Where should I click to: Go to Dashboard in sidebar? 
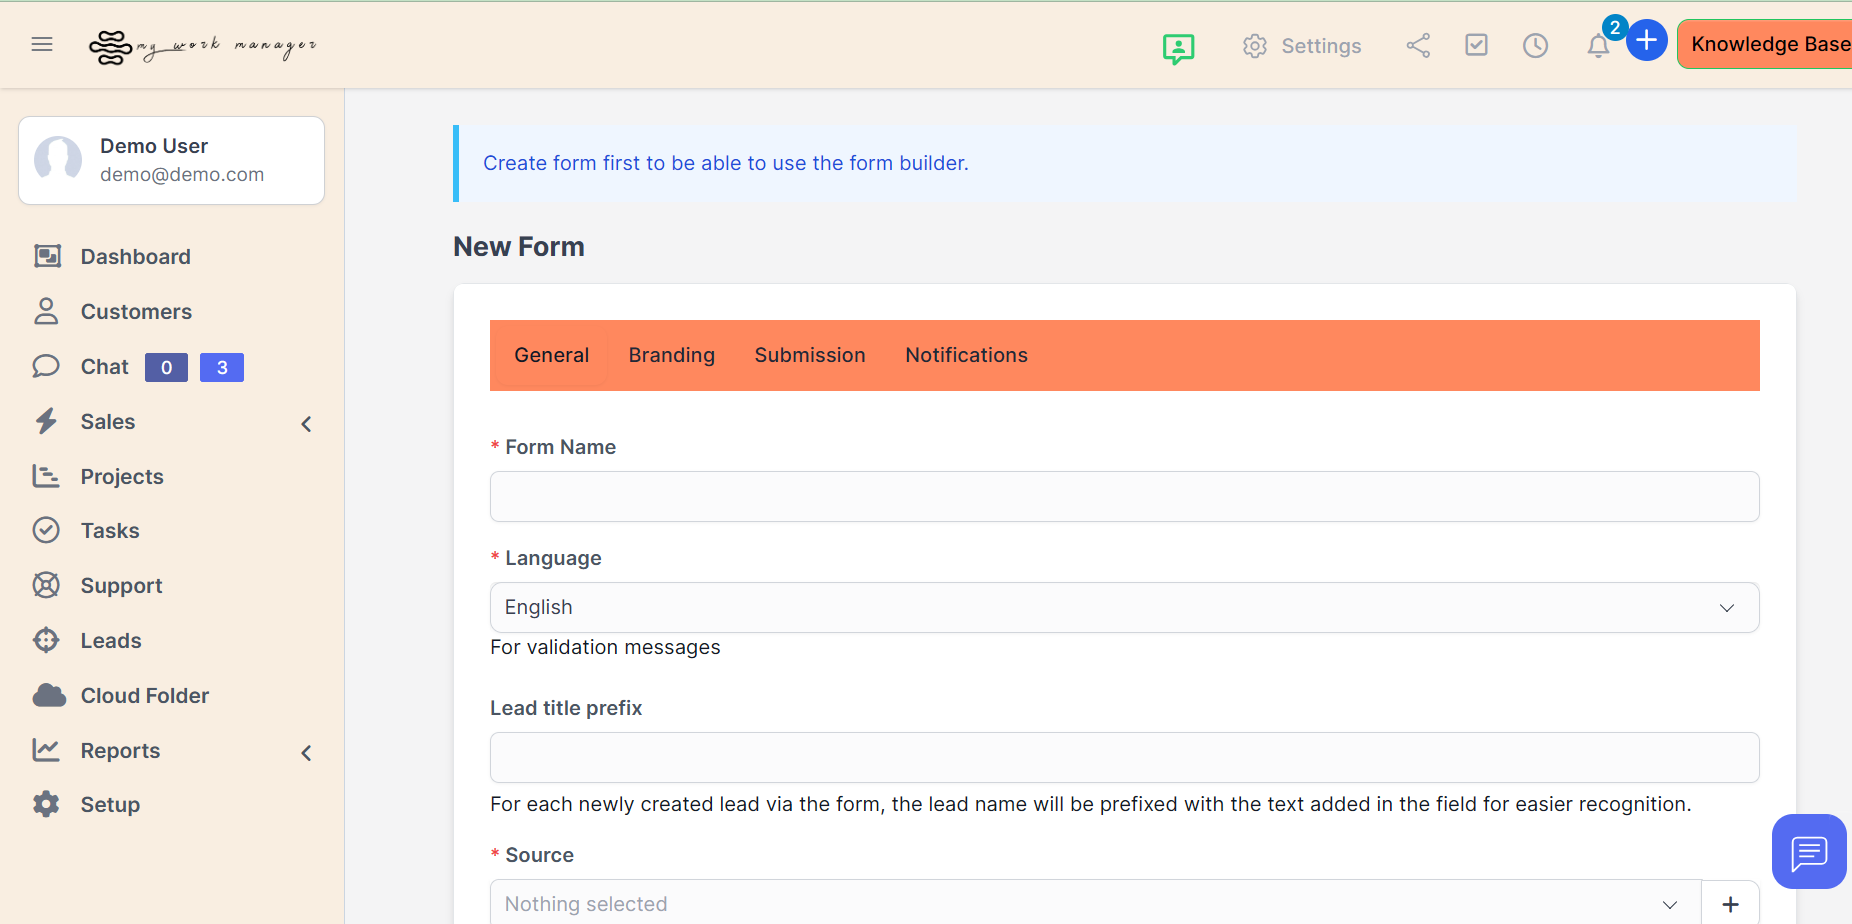(x=136, y=257)
